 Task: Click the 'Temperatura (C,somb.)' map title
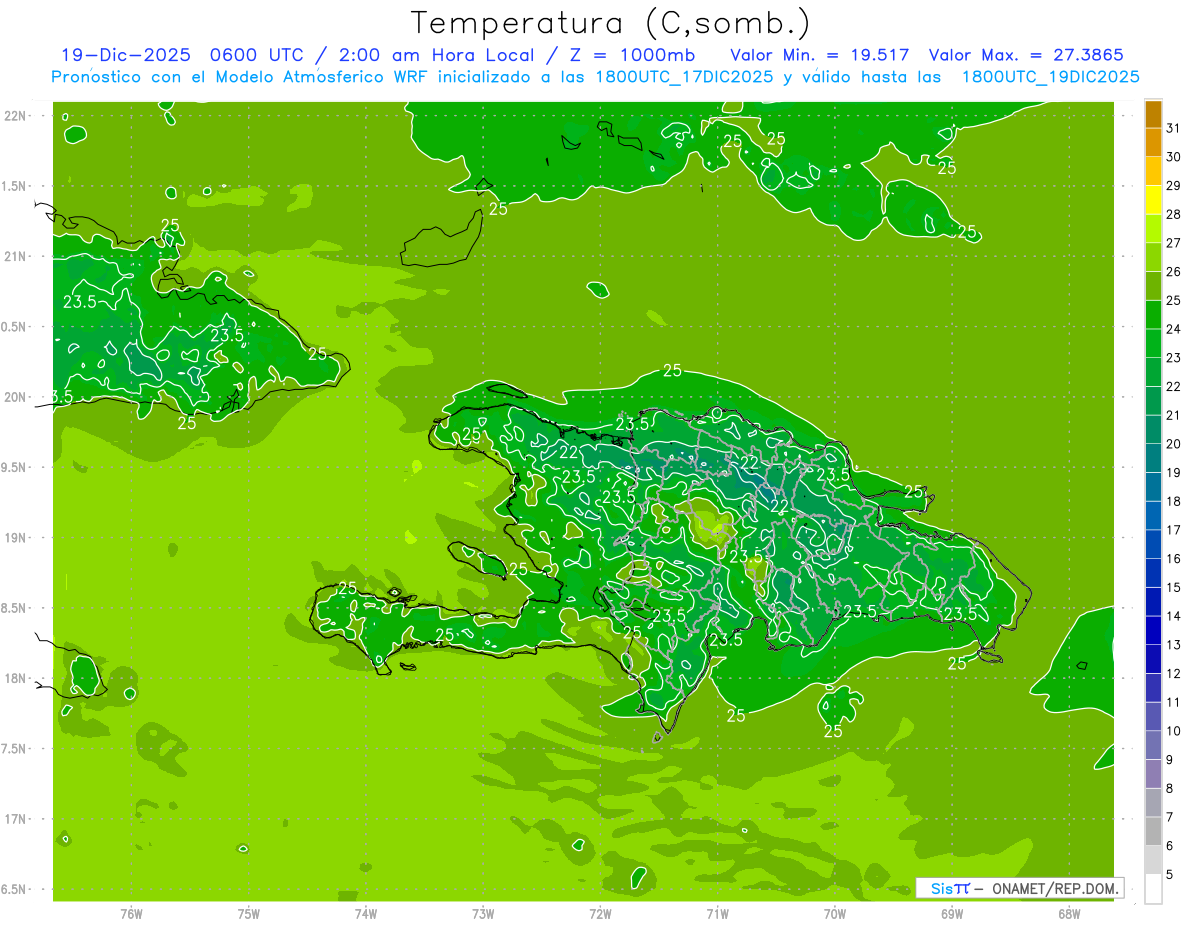(x=610, y=23)
